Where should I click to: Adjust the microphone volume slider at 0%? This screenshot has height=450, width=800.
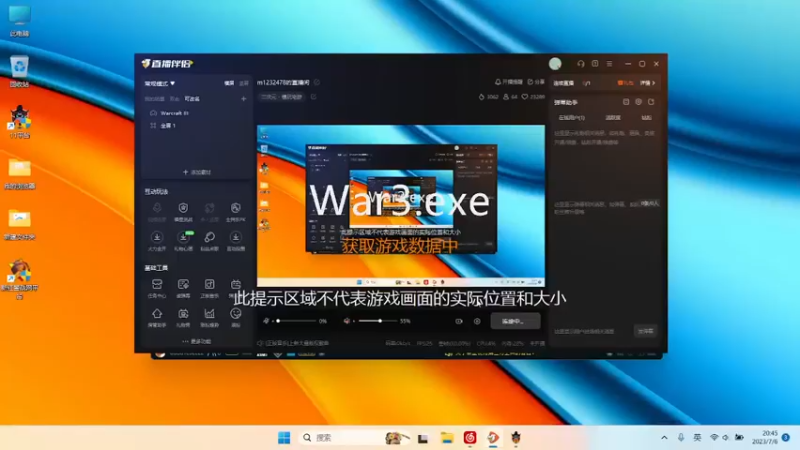pyautogui.click(x=296, y=321)
